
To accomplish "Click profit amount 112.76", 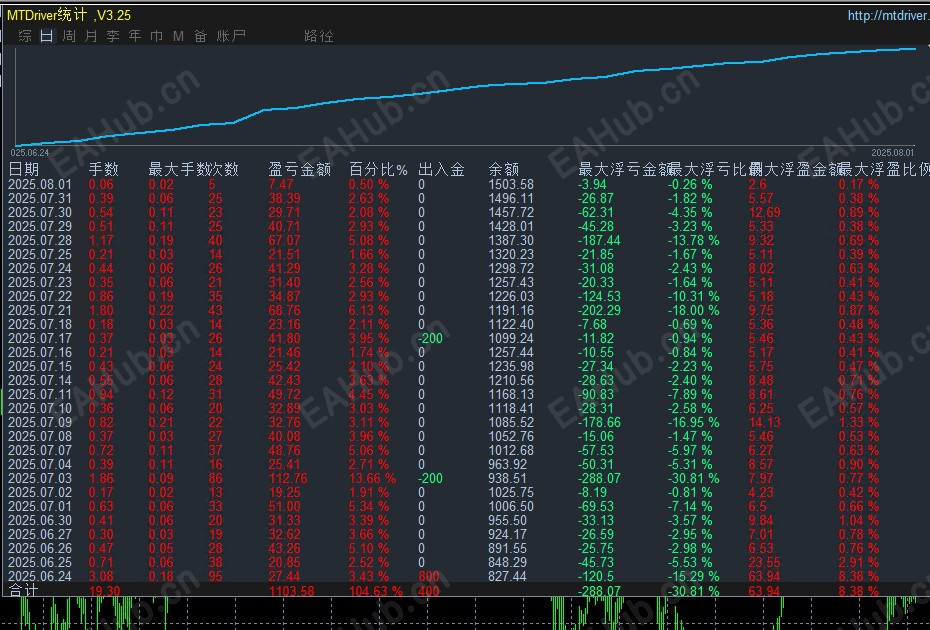I will (288, 478).
